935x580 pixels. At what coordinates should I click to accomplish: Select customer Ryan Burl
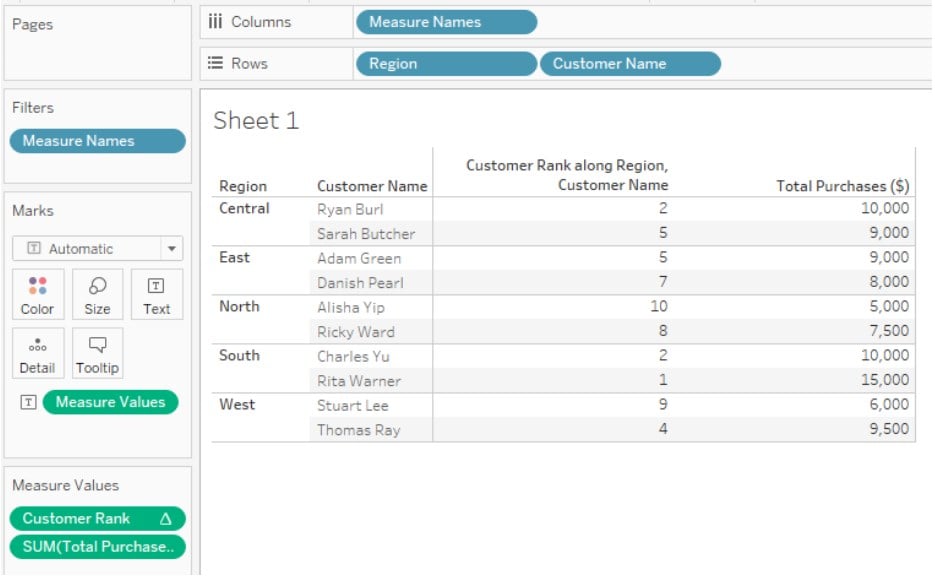[x=350, y=210]
